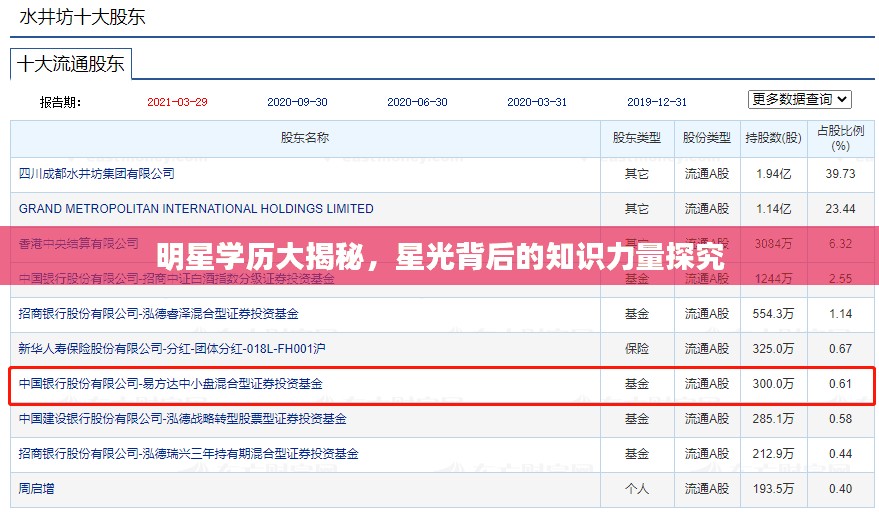Click the 212.9万 holdings cell
The height and width of the screenshot is (512, 879).
pyautogui.click(x=774, y=454)
